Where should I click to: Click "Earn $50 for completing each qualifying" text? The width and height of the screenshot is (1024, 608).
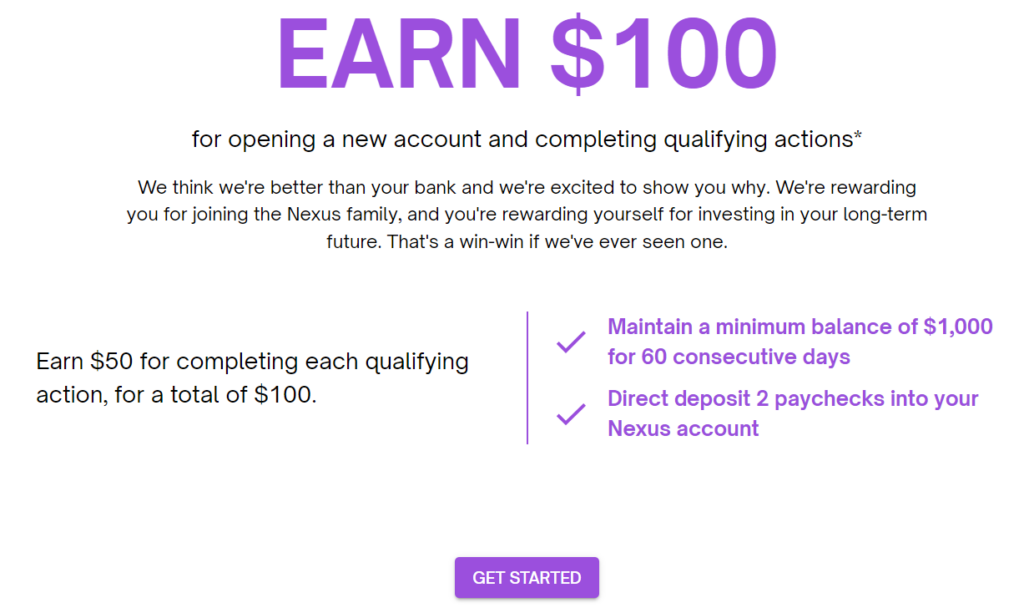point(252,361)
